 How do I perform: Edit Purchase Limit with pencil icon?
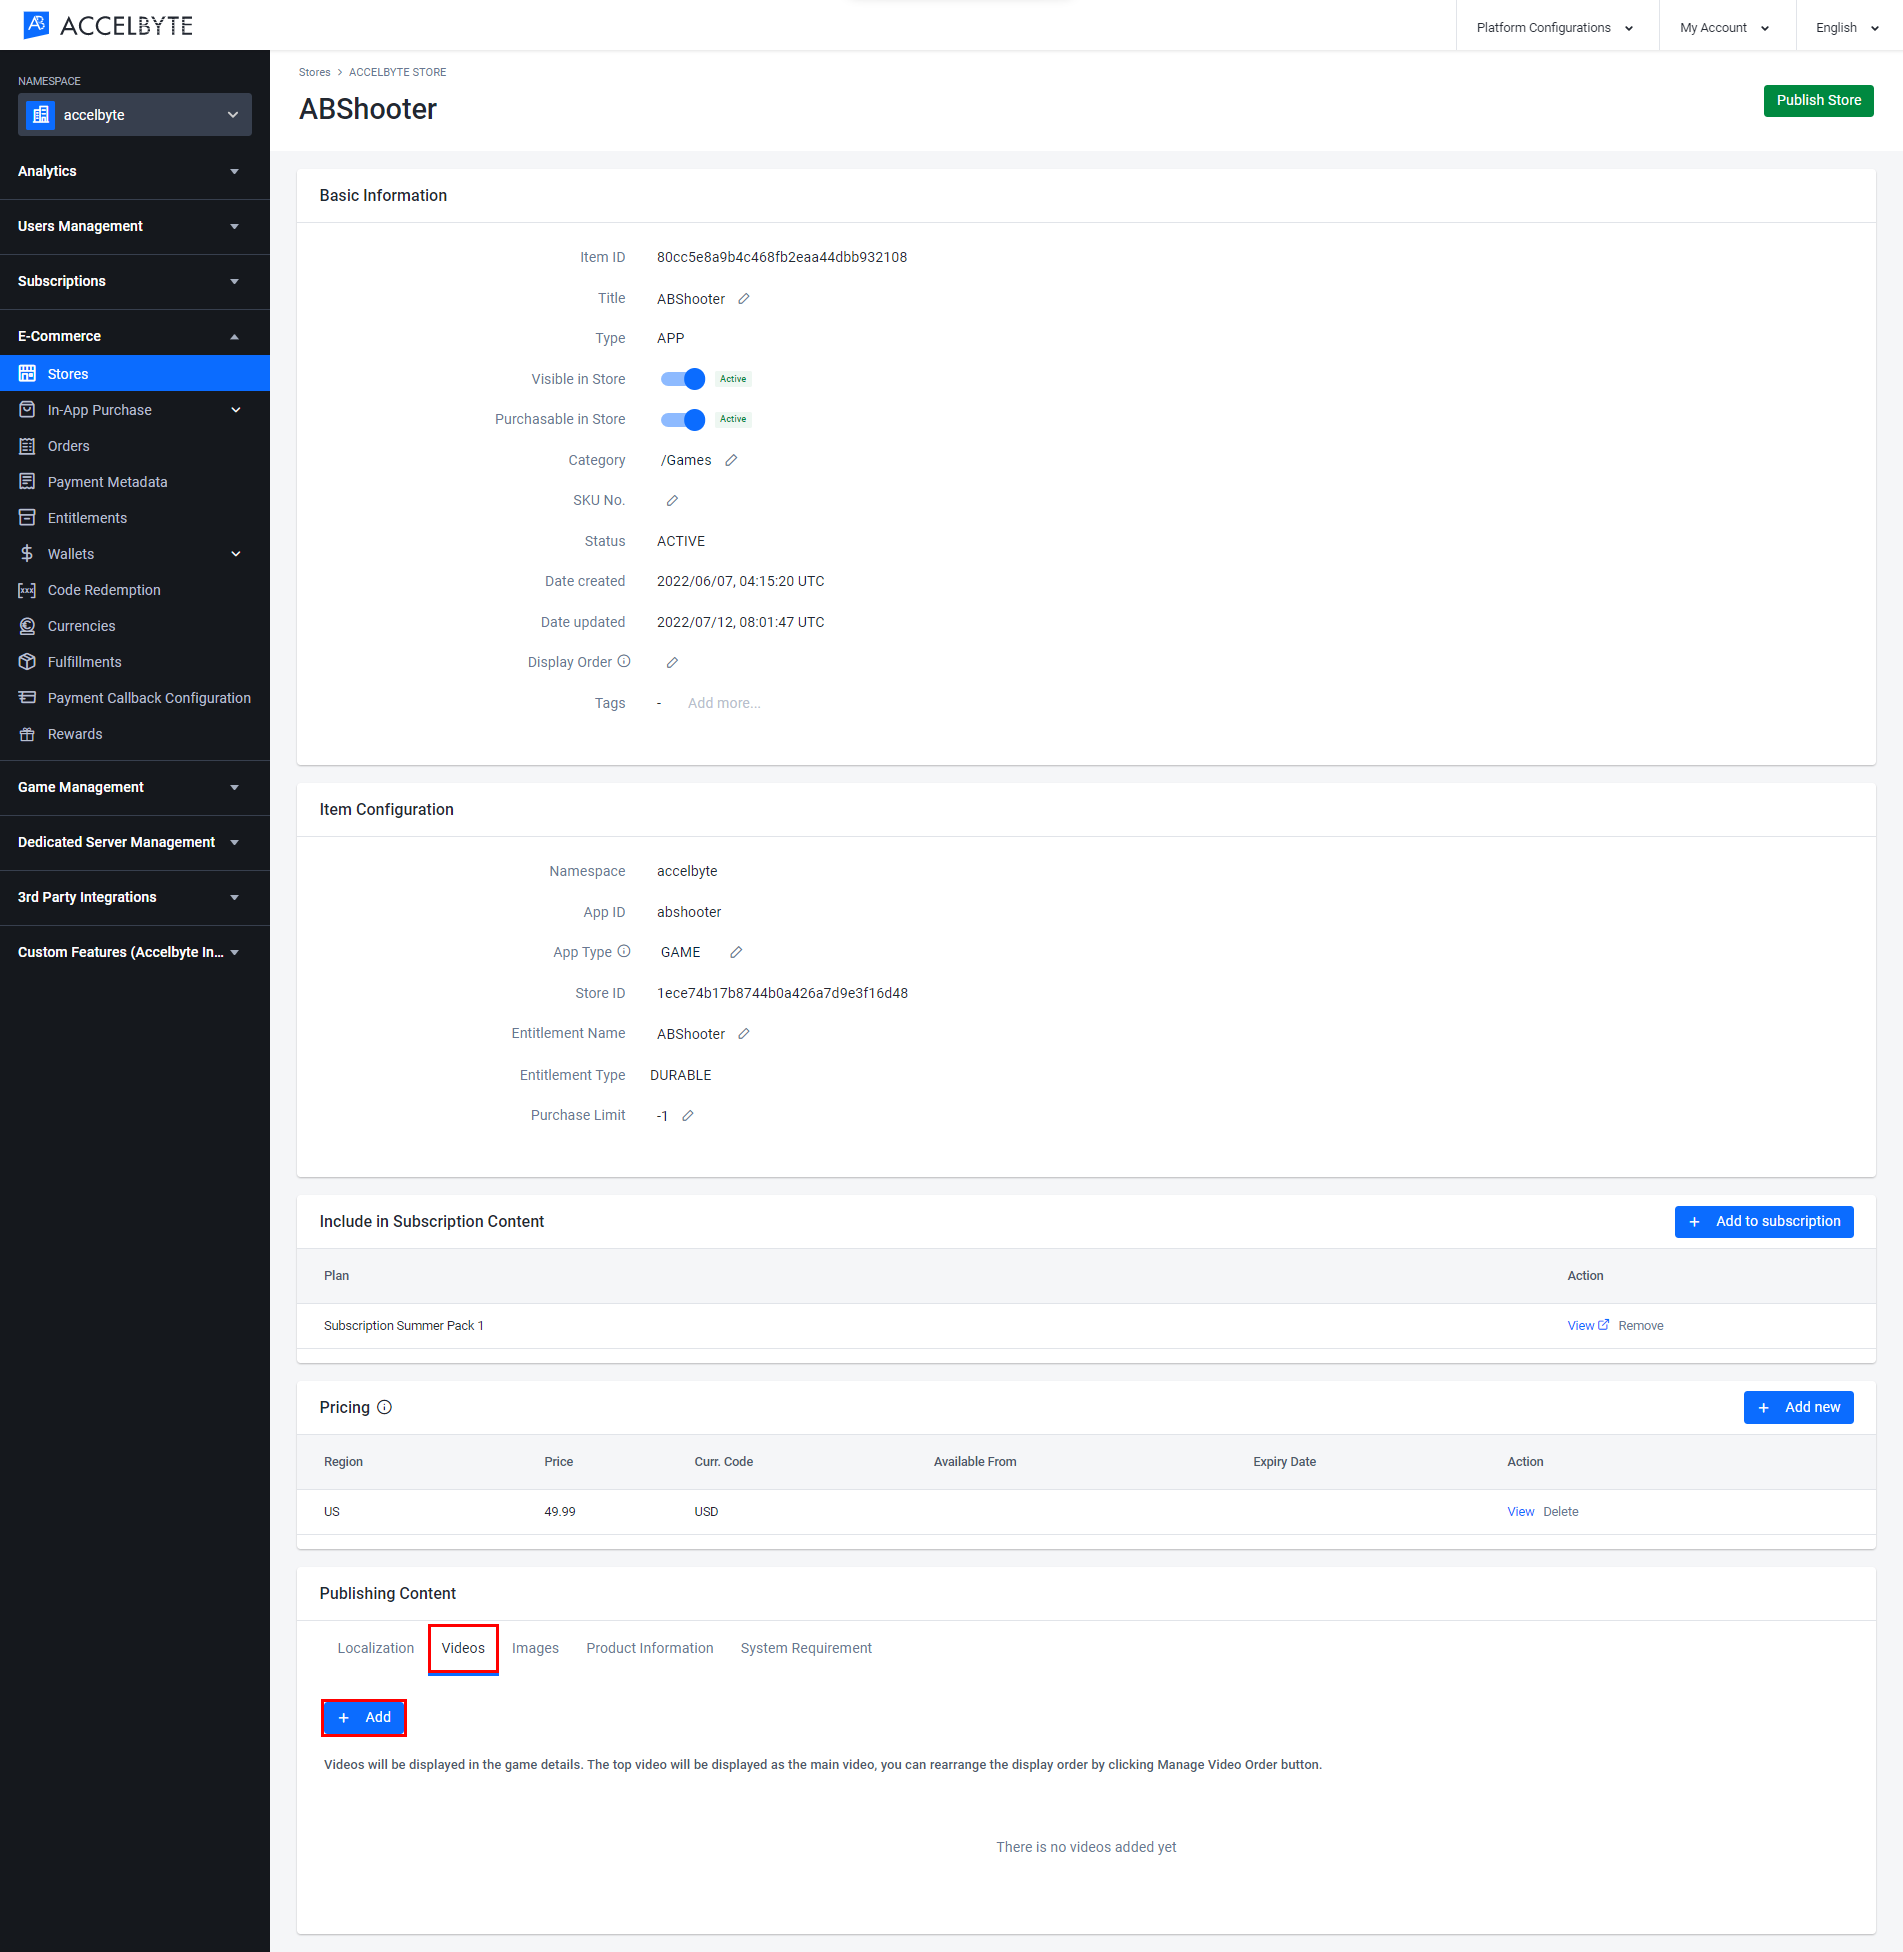(x=688, y=1116)
